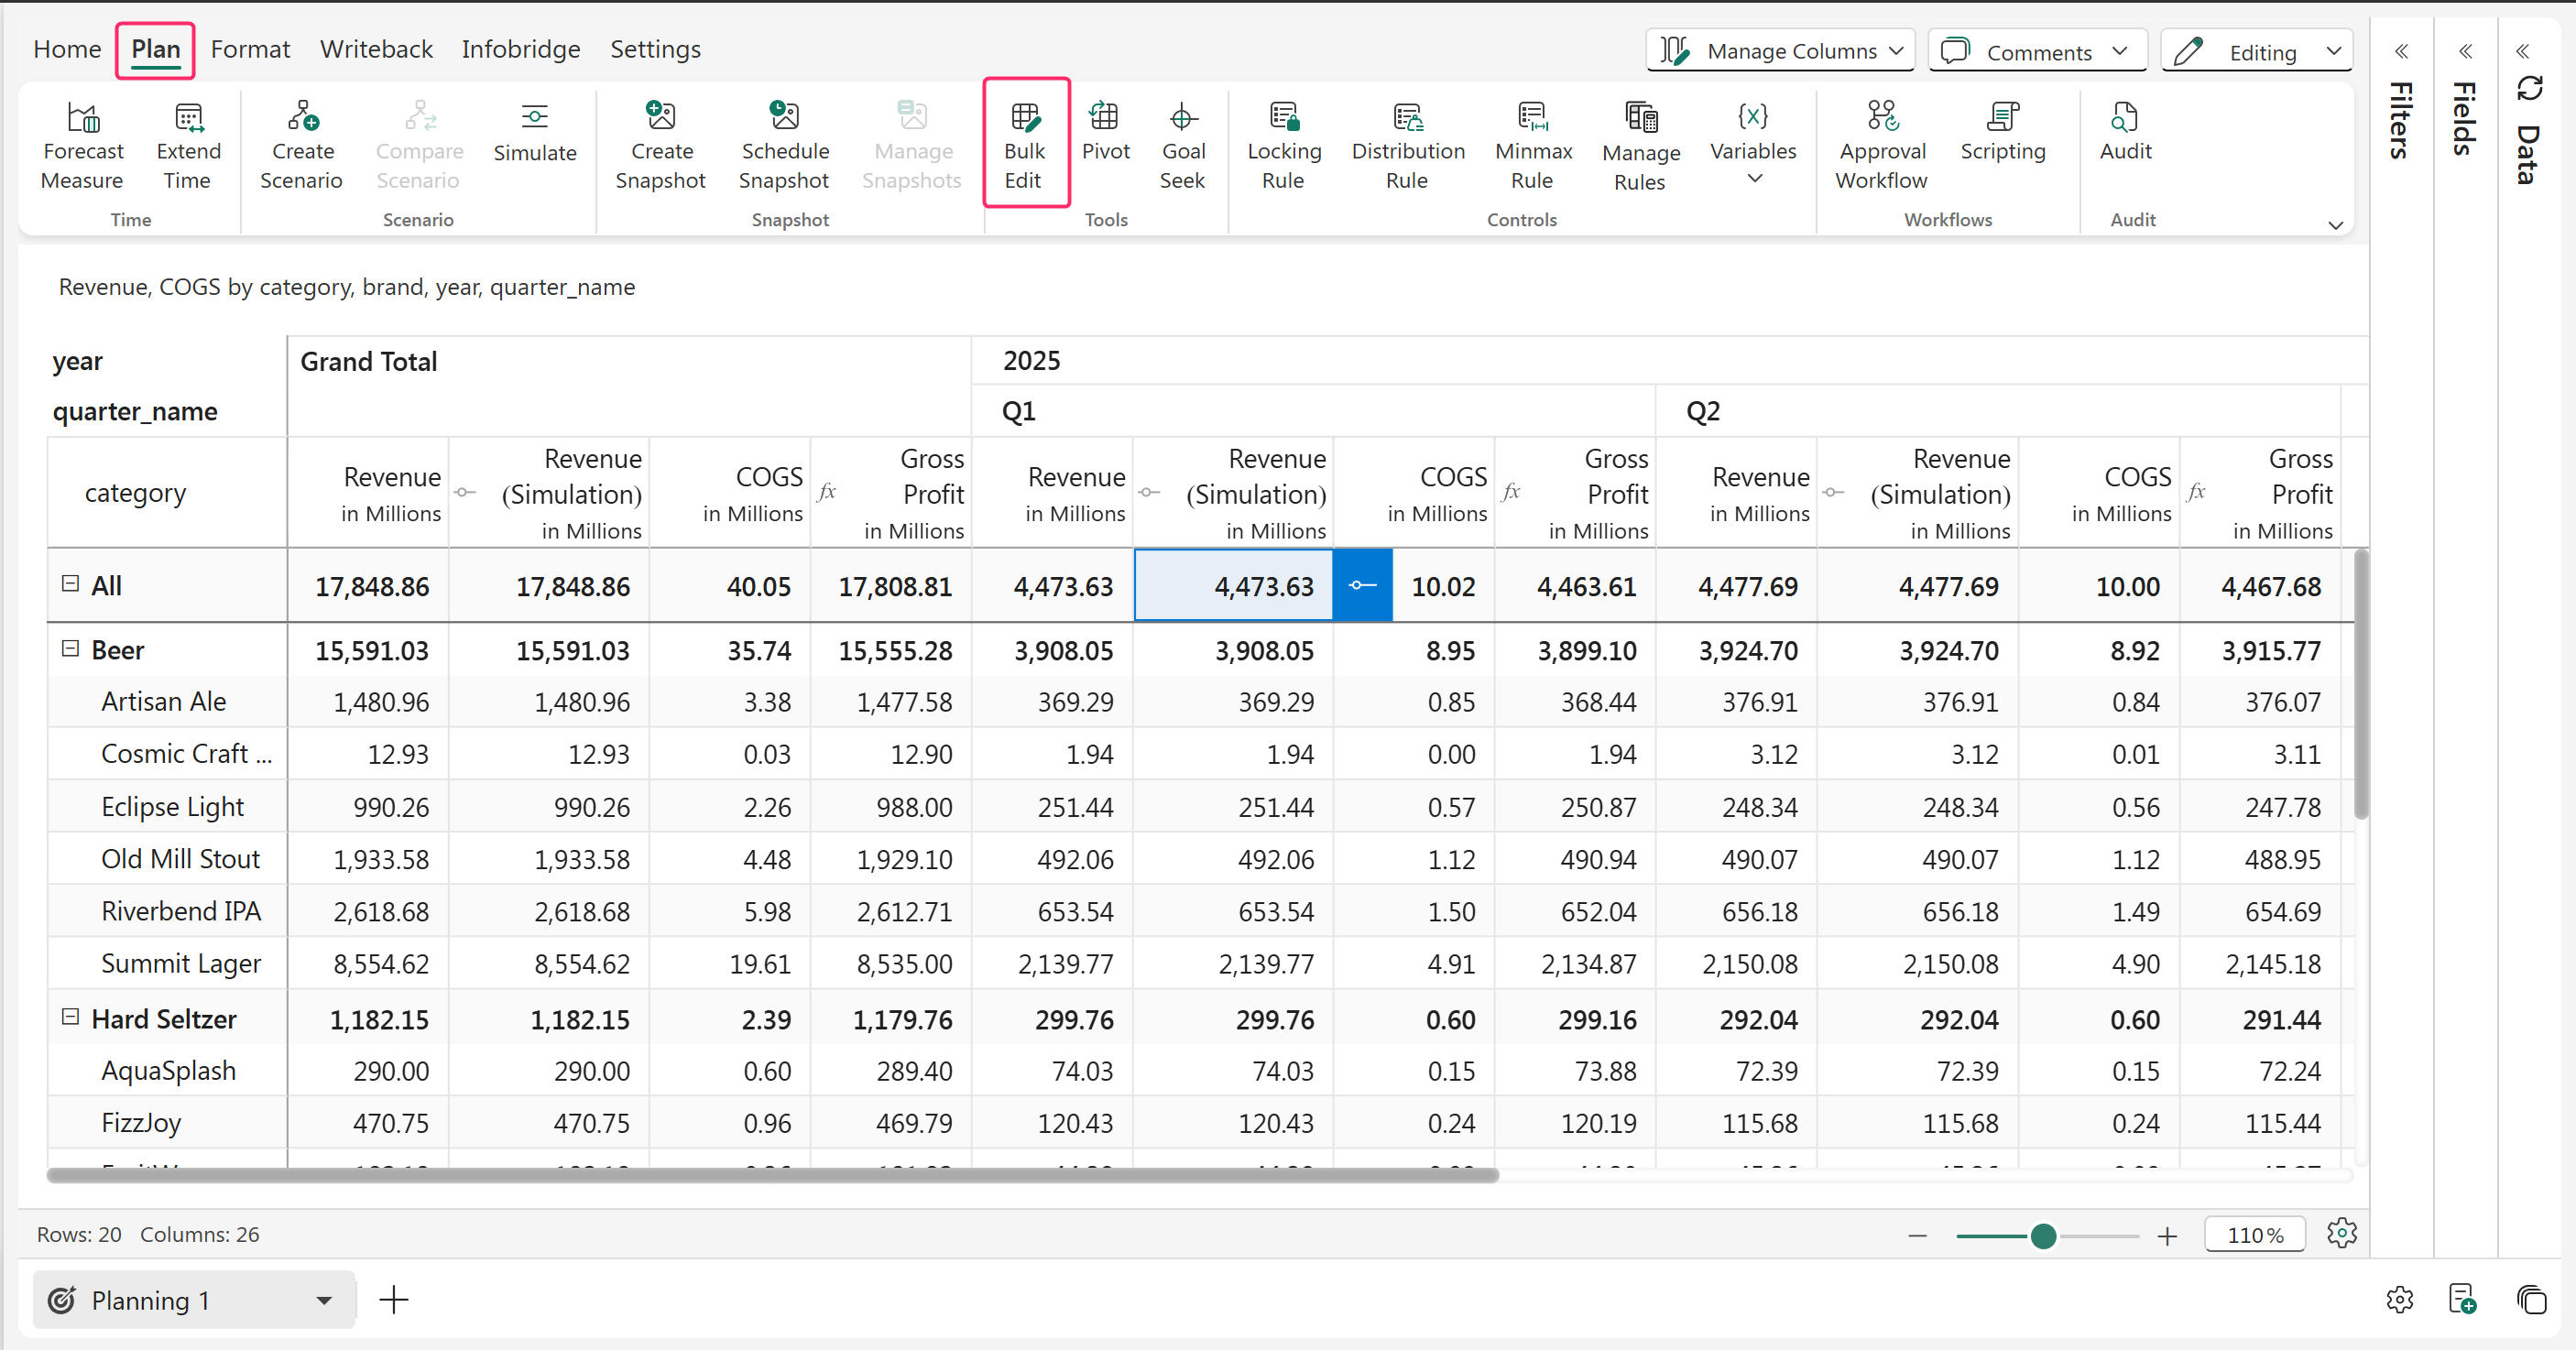The width and height of the screenshot is (2576, 1350).
Task: Expand the Variables dropdown
Action: point(1753,179)
